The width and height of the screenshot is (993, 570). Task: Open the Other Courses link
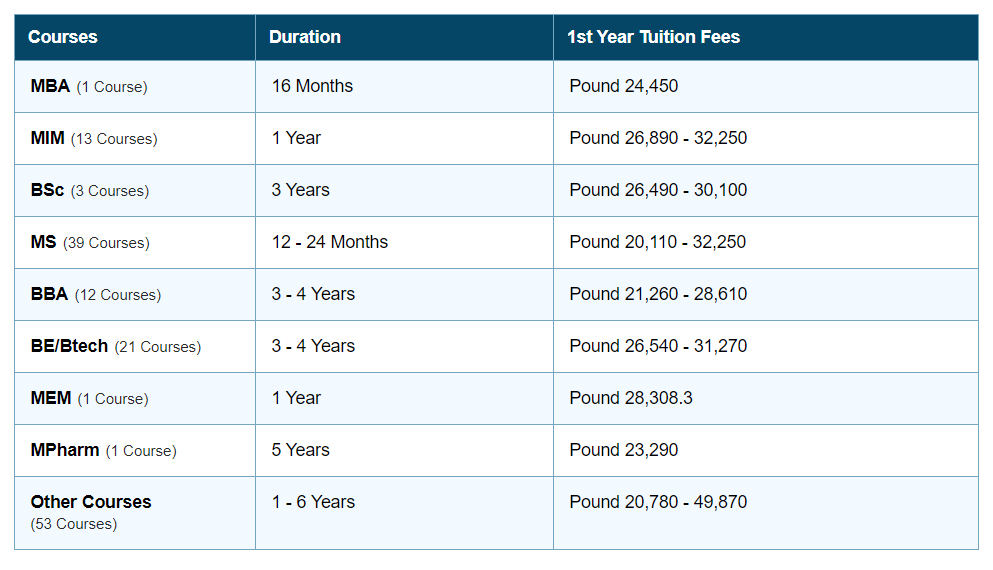pyautogui.click(x=91, y=502)
